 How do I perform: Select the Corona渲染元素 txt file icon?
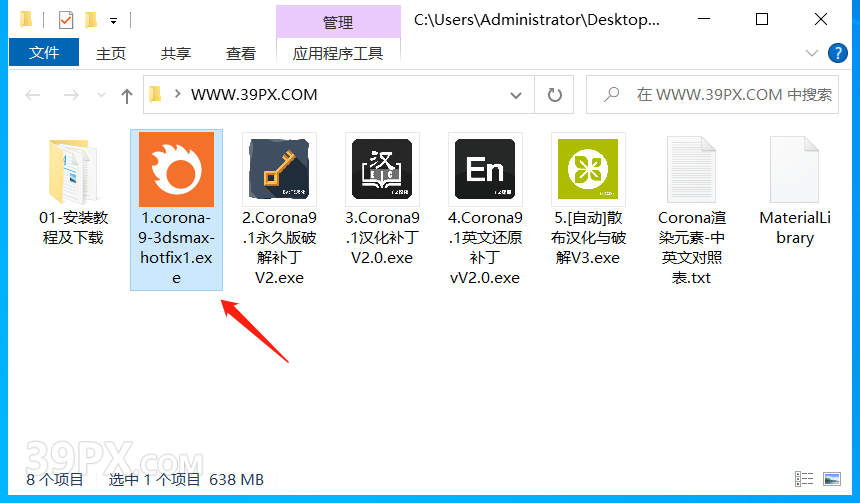coord(691,169)
